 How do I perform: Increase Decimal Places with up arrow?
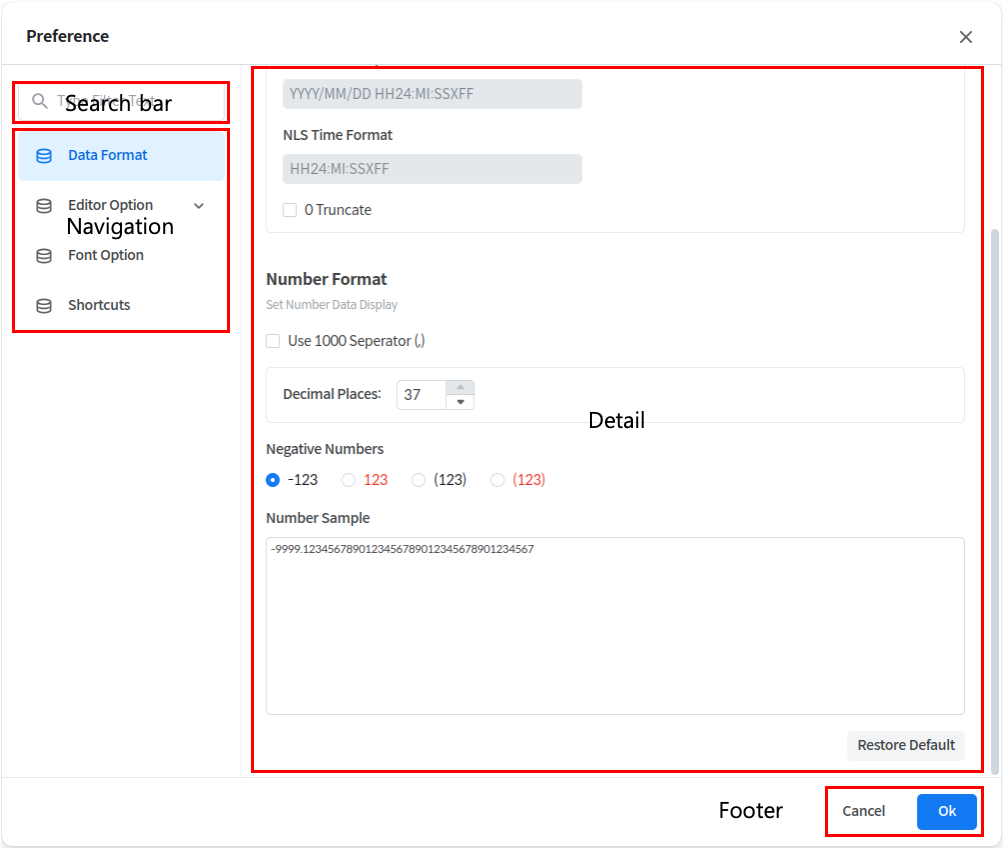click(460, 387)
